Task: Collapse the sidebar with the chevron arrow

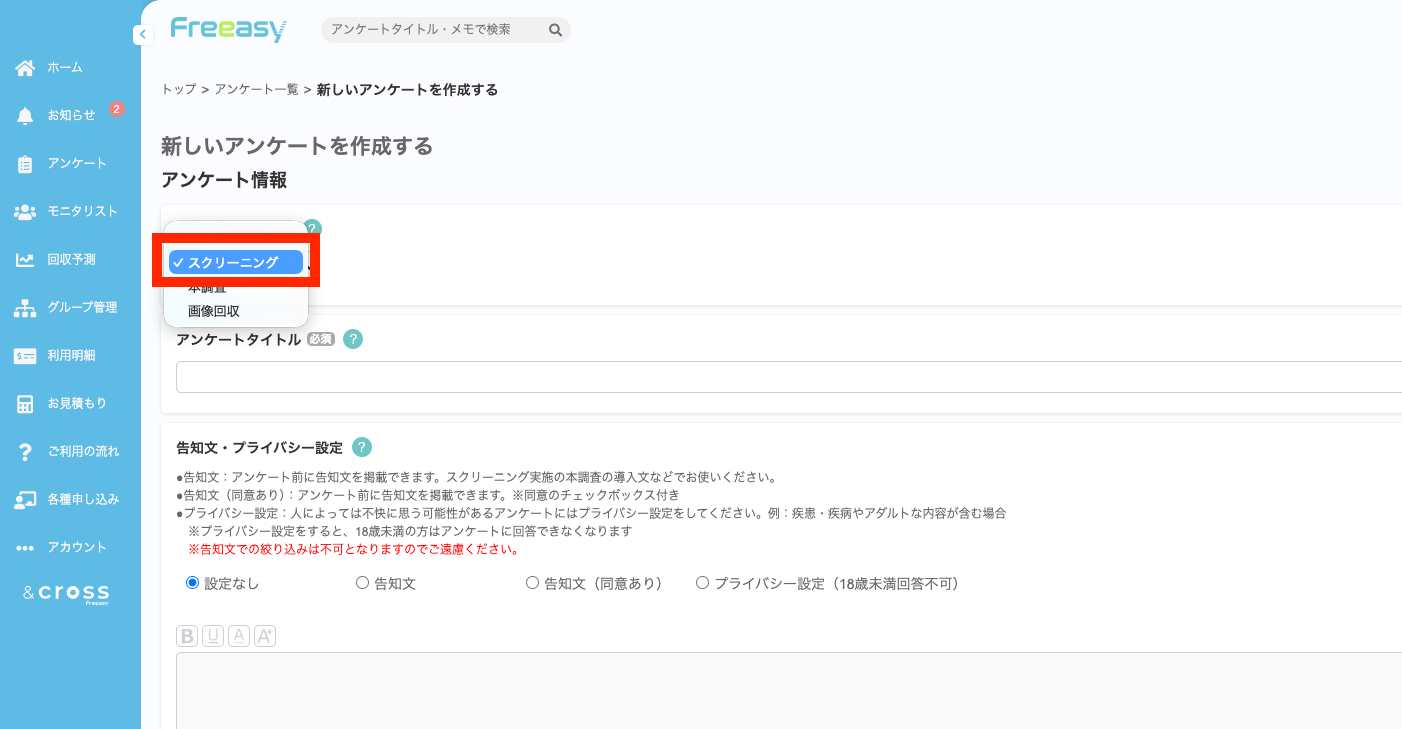Action: point(143,33)
